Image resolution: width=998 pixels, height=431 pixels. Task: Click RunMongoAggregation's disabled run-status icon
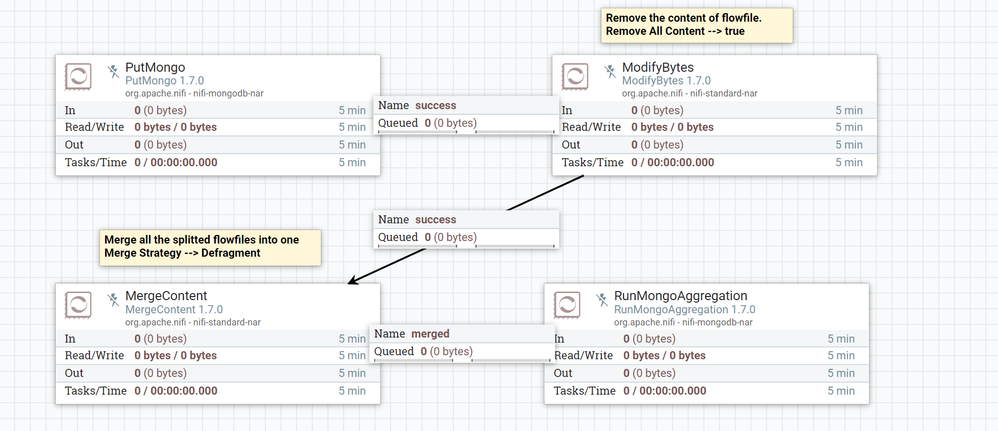pyautogui.click(x=602, y=299)
